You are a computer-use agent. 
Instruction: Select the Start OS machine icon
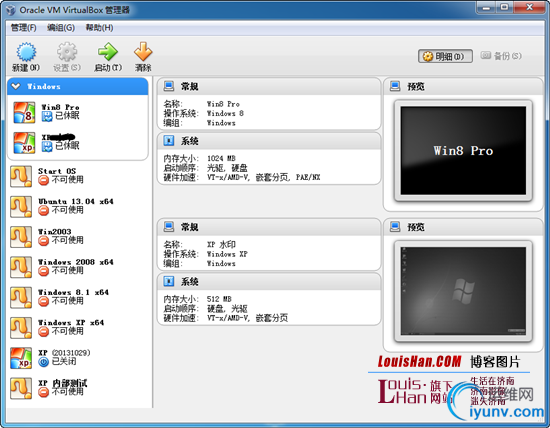coord(21,176)
